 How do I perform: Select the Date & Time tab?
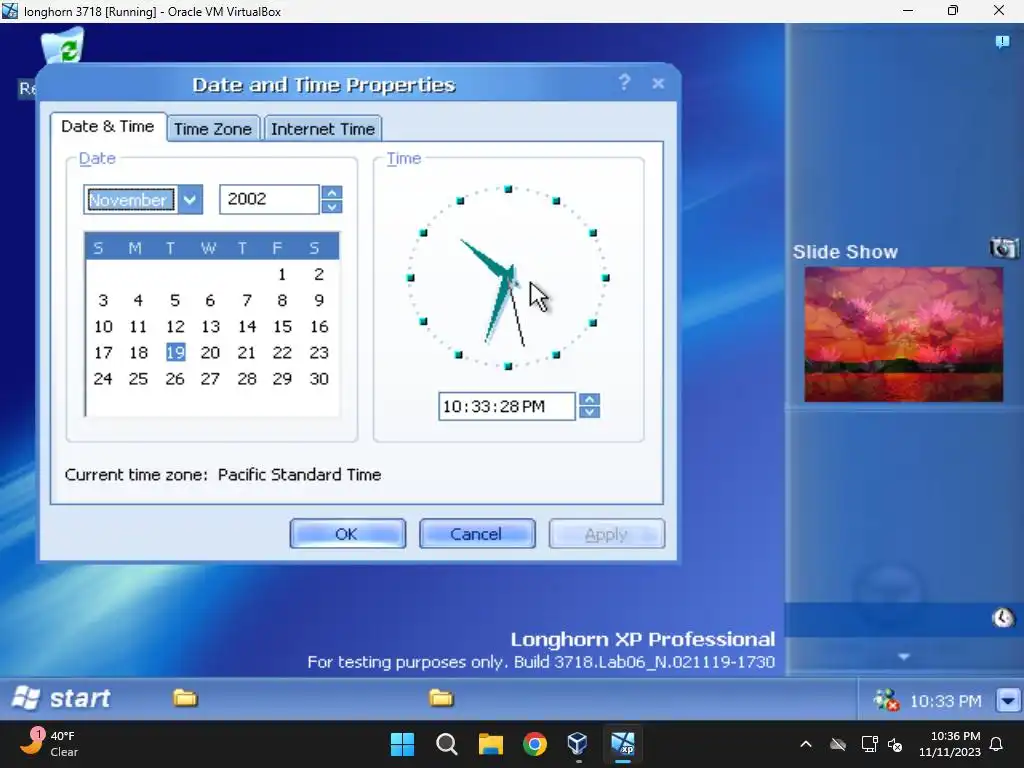pyautogui.click(x=108, y=126)
